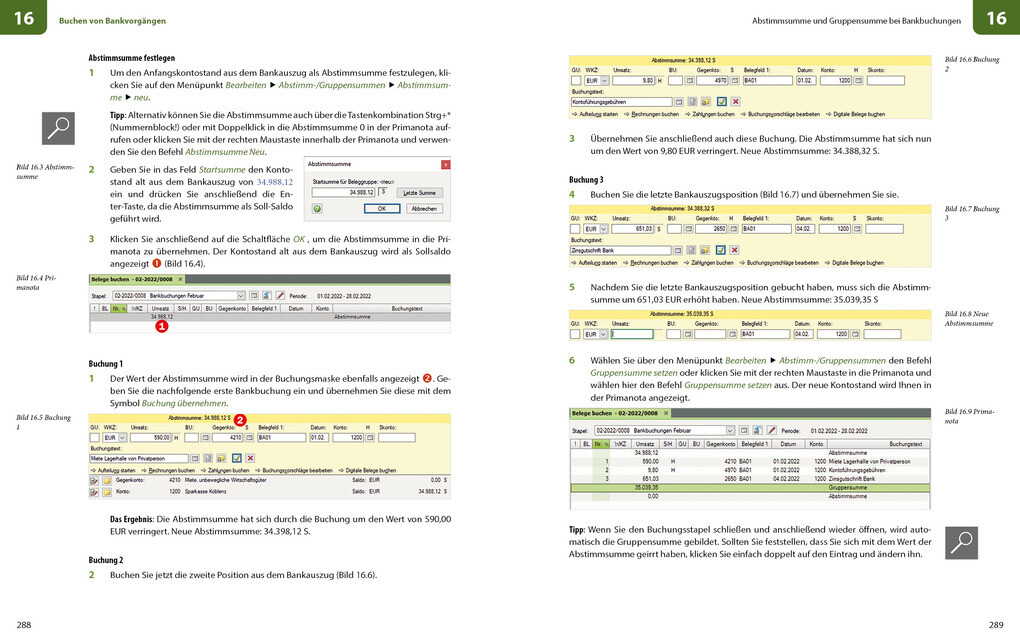Screen dimensions: 1020x644
Task: Select the Gruppensumme row showing 35.039,35
Action: point(750,487)
